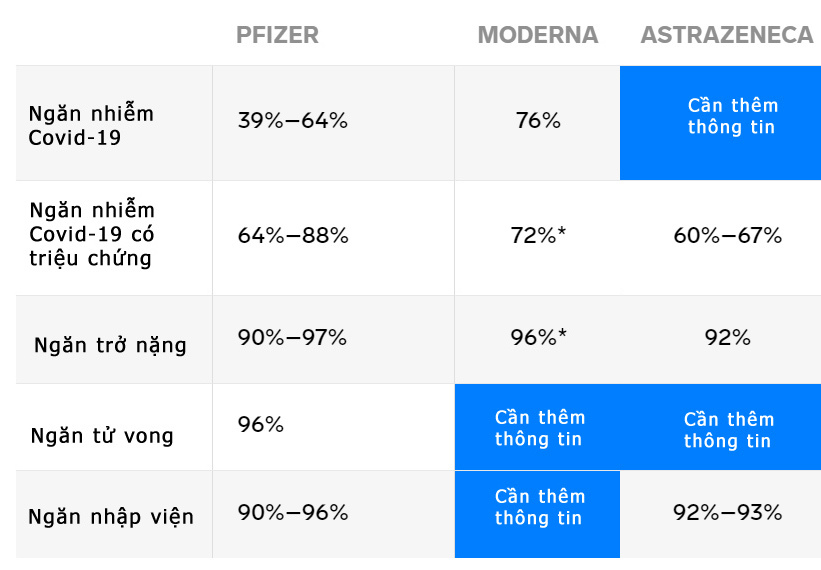The image size is (821, 570).
Task: Select Moderna's blue cell in Ngăn nhập viện row
Action: (538, 507)
